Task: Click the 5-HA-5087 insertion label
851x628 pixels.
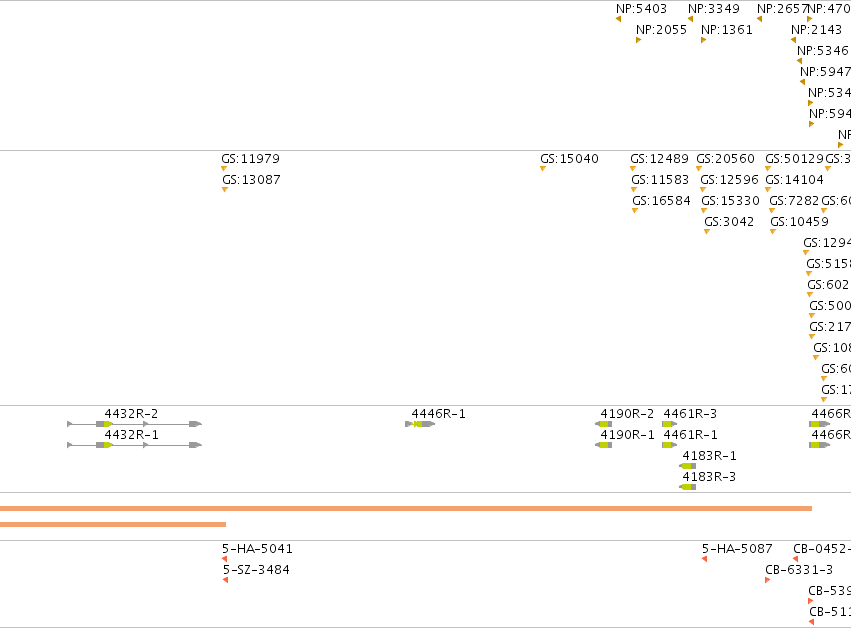Action: (x=737, y=549)
